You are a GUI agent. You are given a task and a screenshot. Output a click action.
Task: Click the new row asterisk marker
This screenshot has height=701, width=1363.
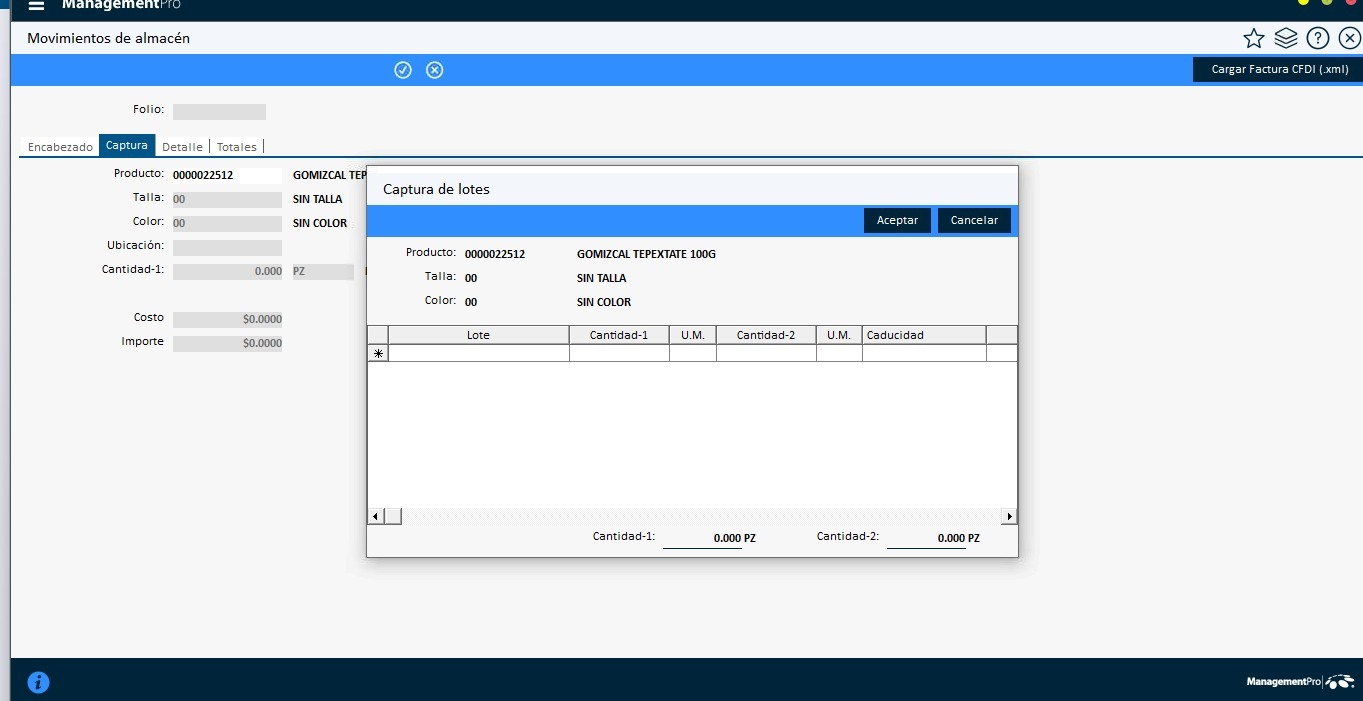tap(378, 354)
